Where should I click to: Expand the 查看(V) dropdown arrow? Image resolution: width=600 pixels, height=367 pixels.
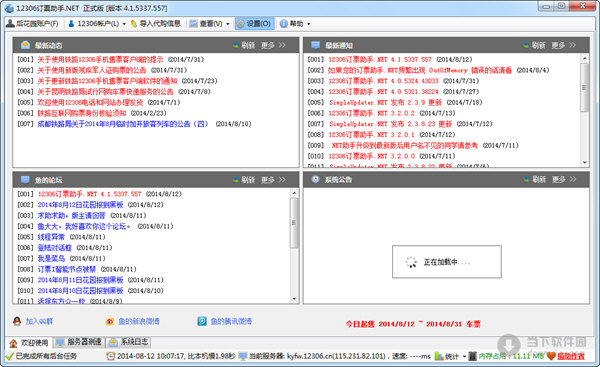point(228,24)
